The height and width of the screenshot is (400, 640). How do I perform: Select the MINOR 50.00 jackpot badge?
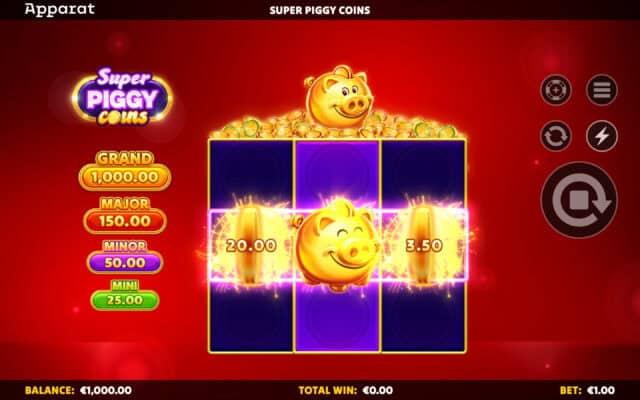[125, 257]
